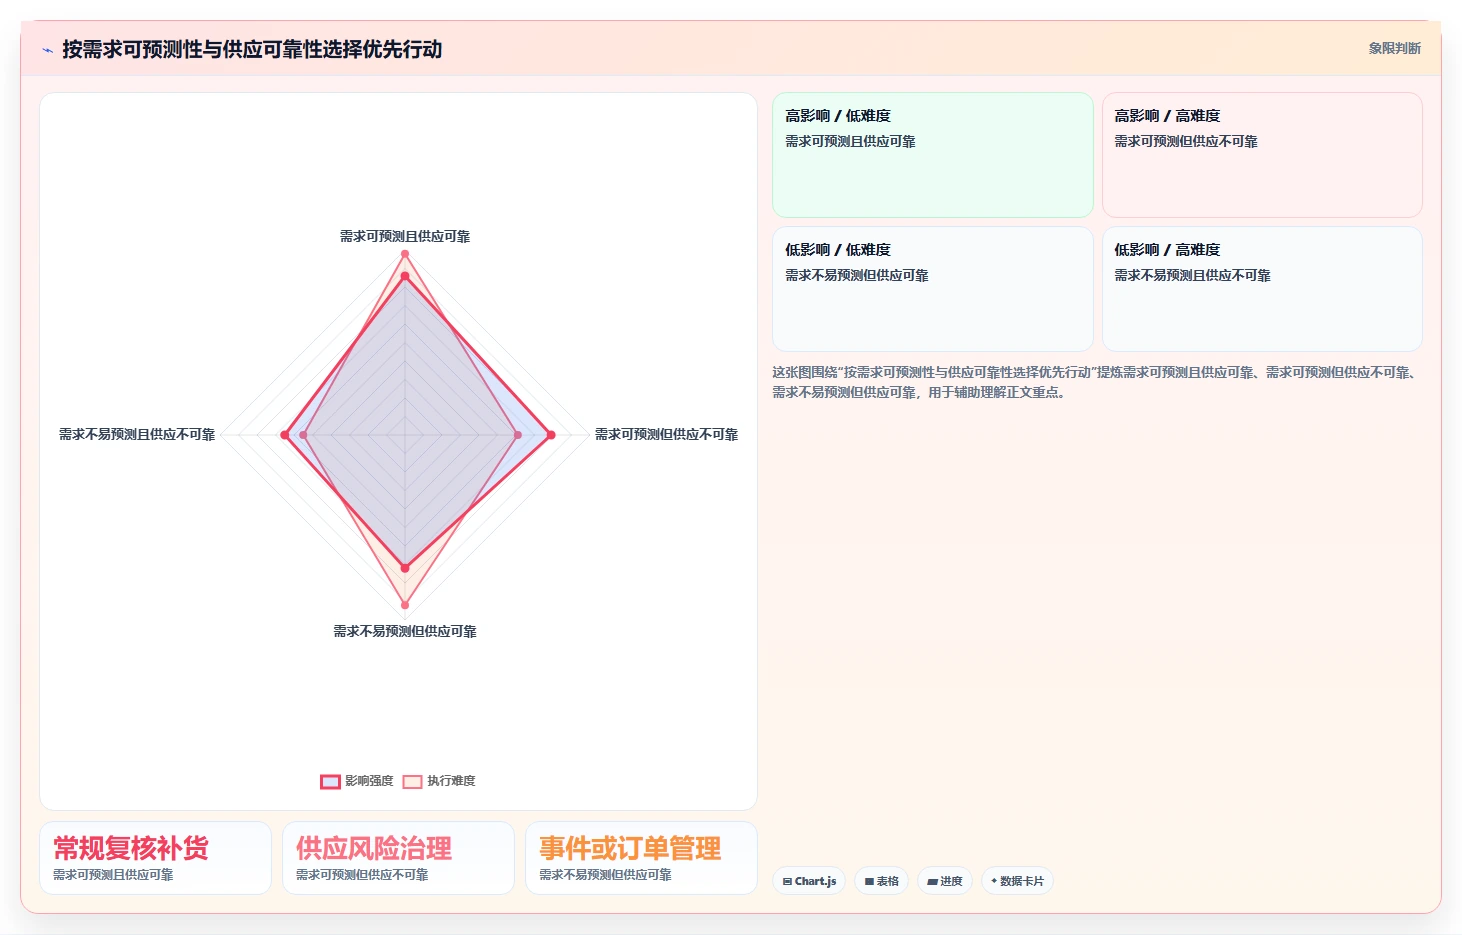Click text 需求可预测且供应可靠 in 高影响 / 低难度 card
The image size is (1462, 935).
[x=850, y=142]
